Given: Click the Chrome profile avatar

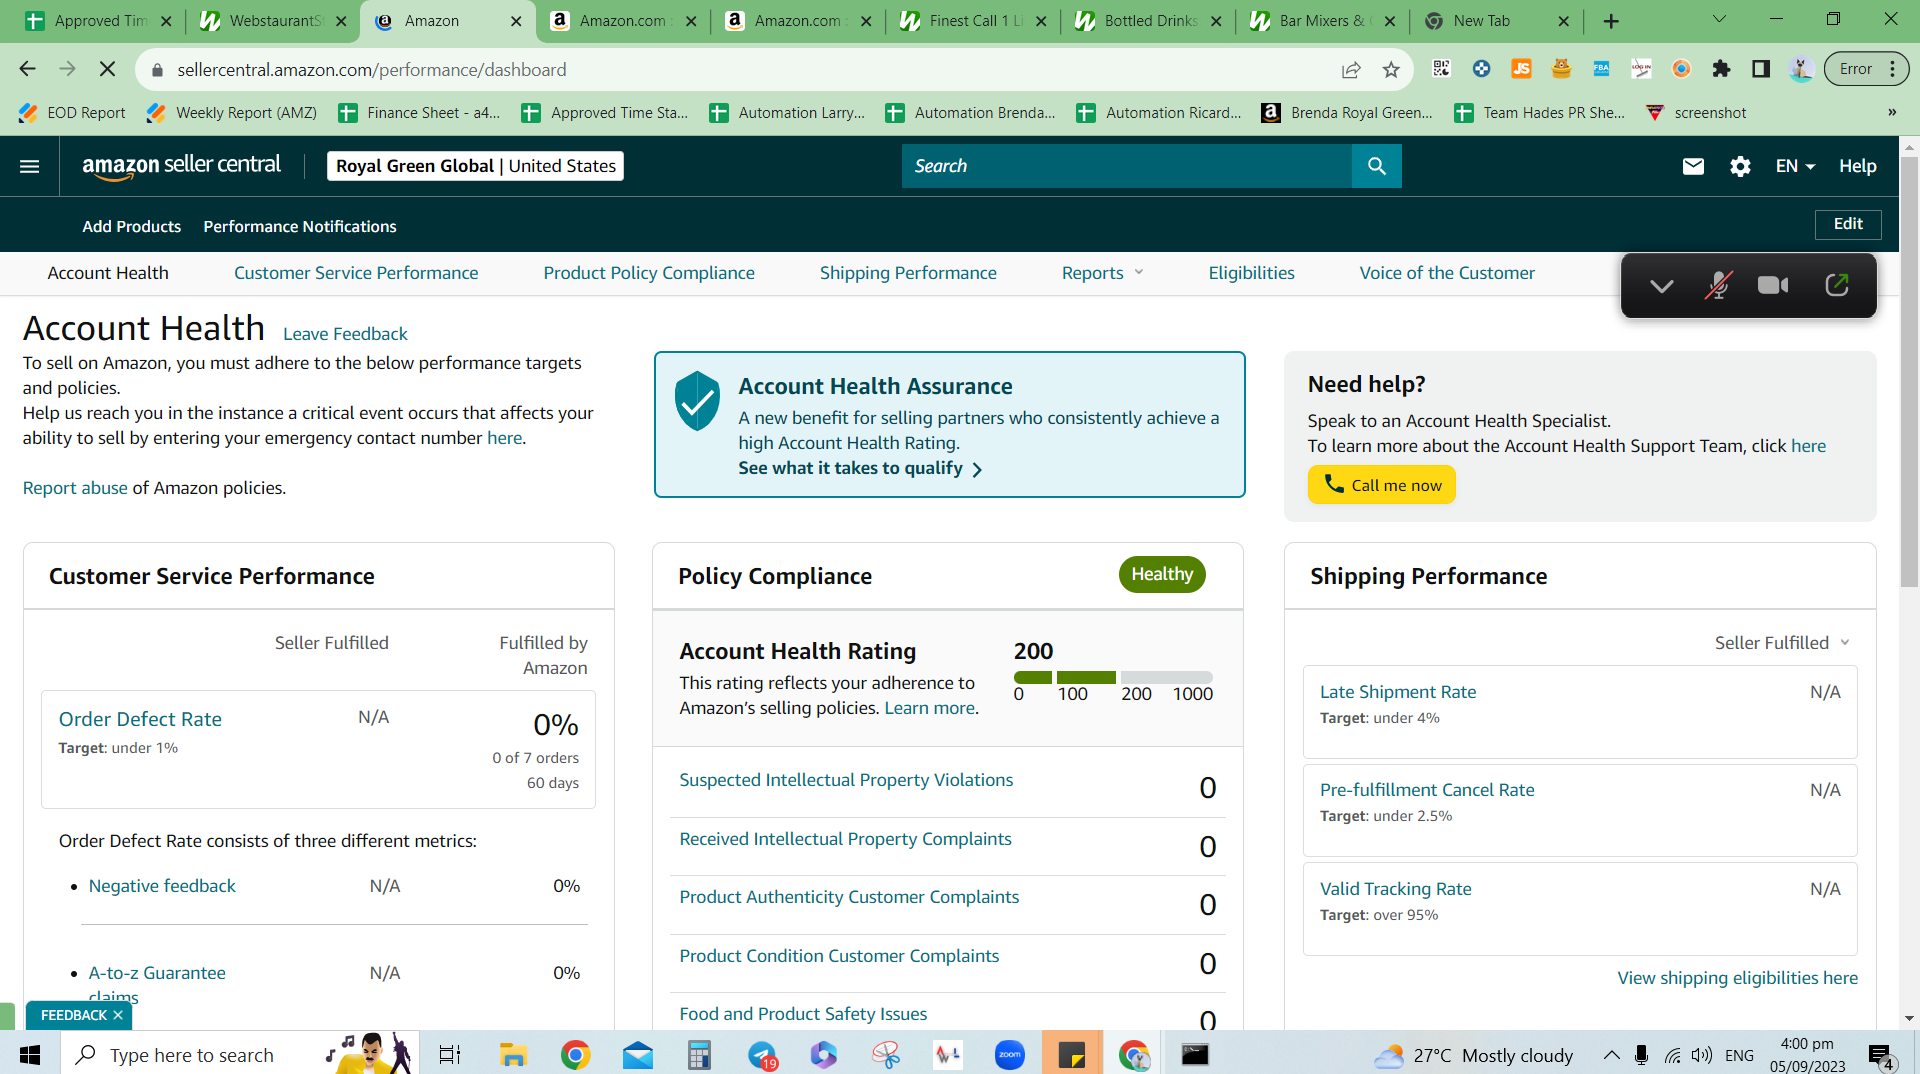Looking at the screenshot, I should 1801,69.
